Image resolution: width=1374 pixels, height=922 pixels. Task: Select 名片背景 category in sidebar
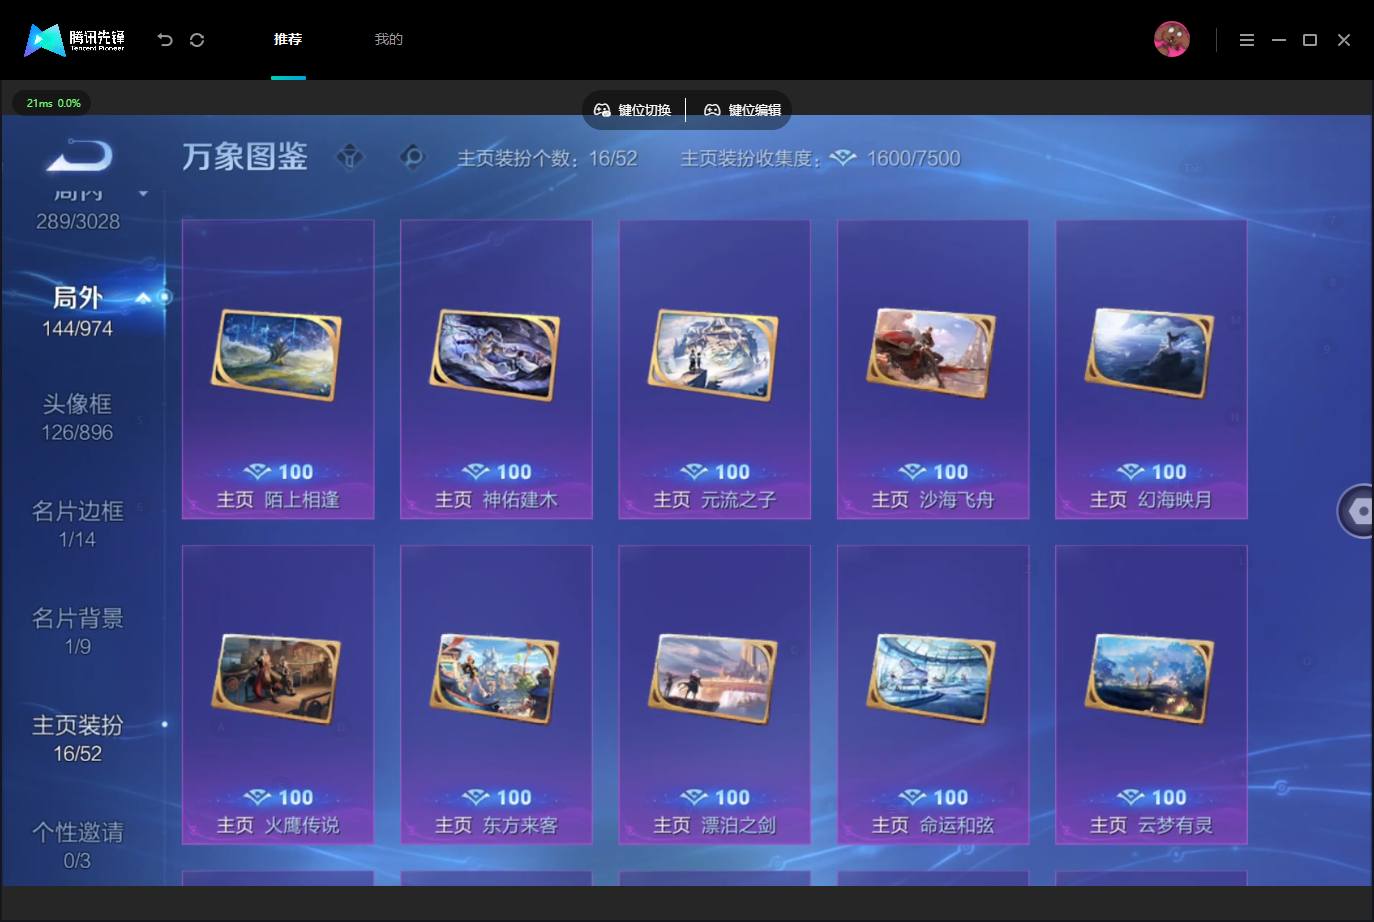click(77, 631)
